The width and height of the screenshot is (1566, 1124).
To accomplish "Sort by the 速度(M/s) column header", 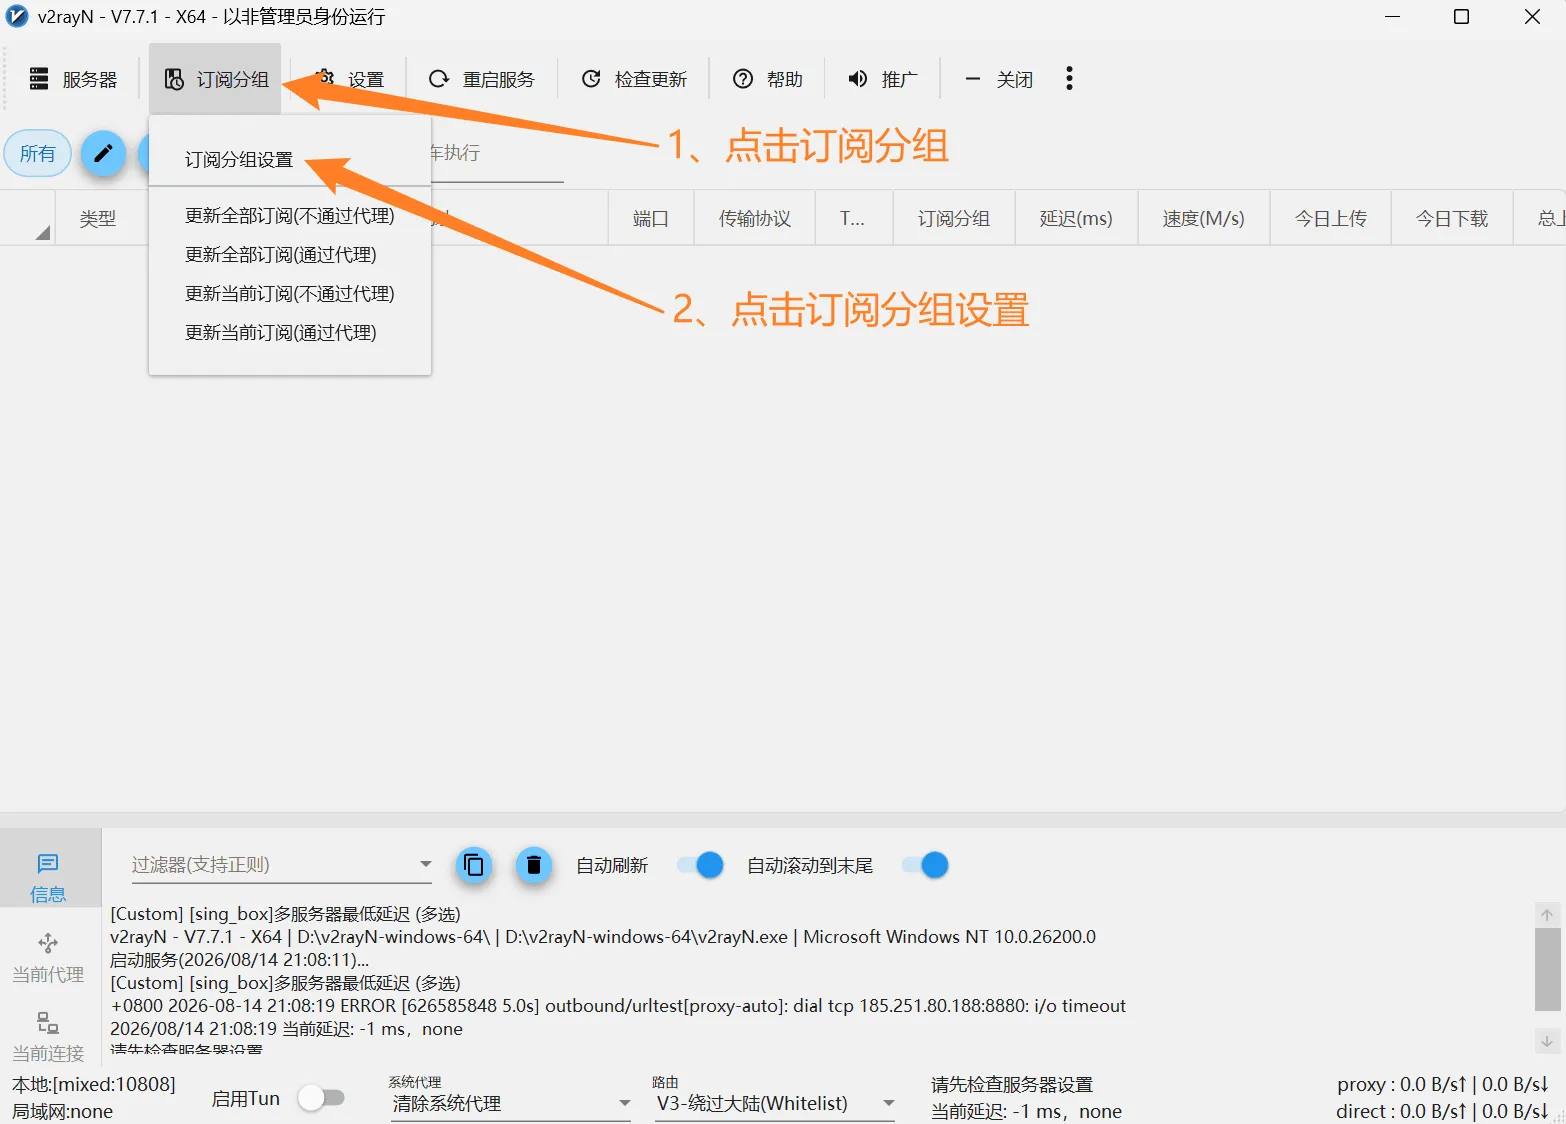I will [1204, 218].
